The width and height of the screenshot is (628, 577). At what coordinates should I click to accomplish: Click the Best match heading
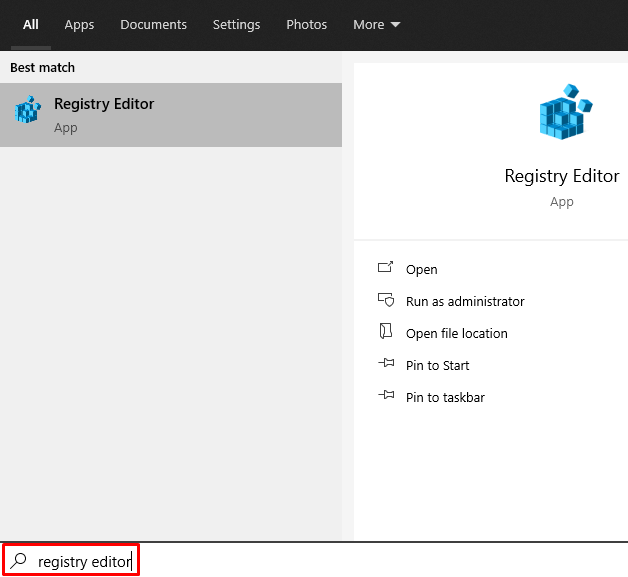point(42,68)
